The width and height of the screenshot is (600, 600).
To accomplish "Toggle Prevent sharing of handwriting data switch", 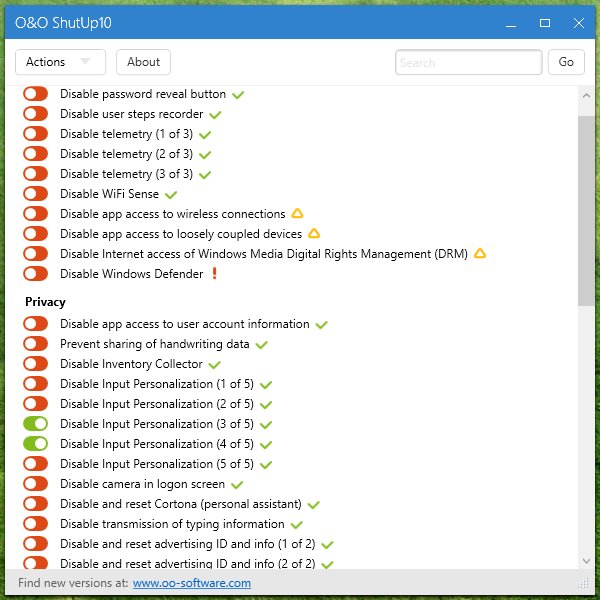I will click(x=36, y=344).
